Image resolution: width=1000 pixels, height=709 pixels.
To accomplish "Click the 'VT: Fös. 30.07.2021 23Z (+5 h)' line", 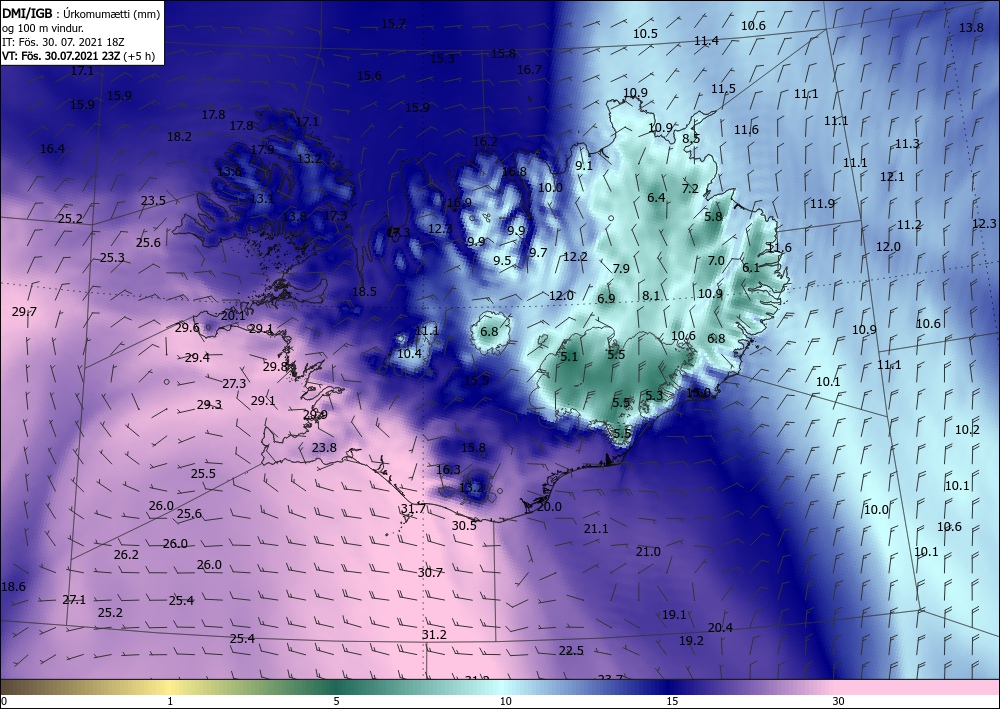I will (78, 55).
